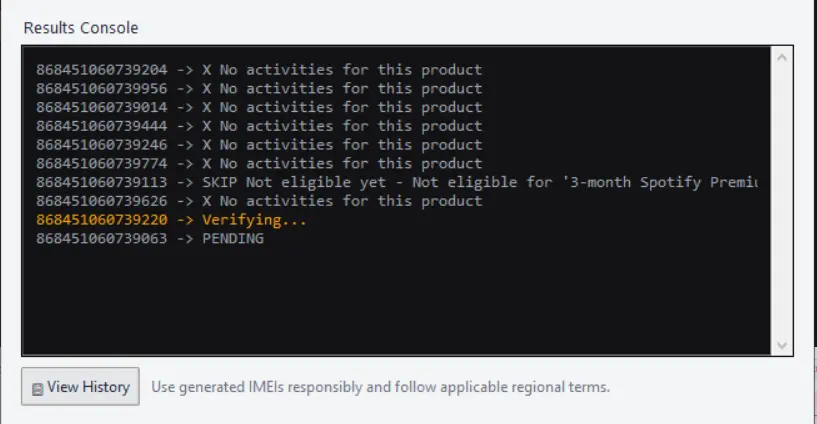This screenshot has height=424, width=817.
Task: Select the console line for IMEI 868451060739204
Action: point(259,70)
